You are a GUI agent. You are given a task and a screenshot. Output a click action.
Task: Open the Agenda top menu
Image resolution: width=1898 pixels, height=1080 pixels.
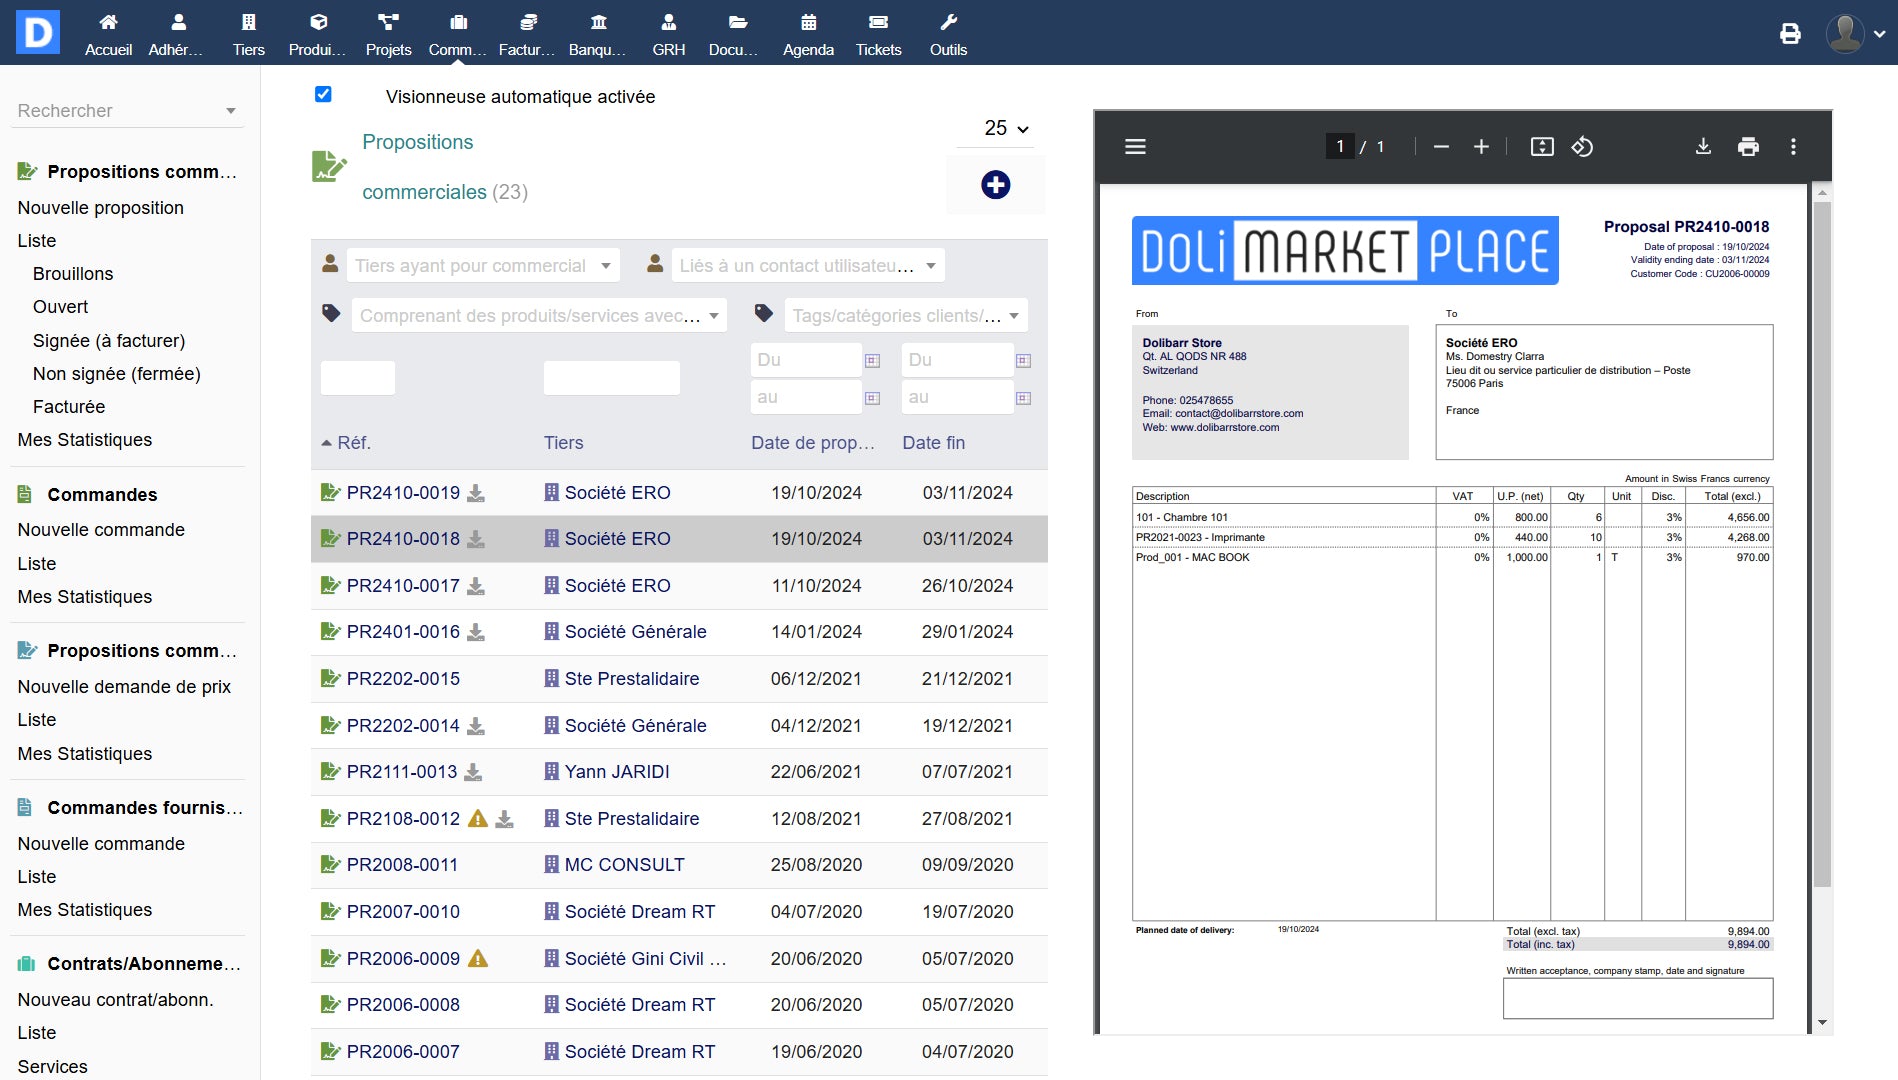pos(808,33)
